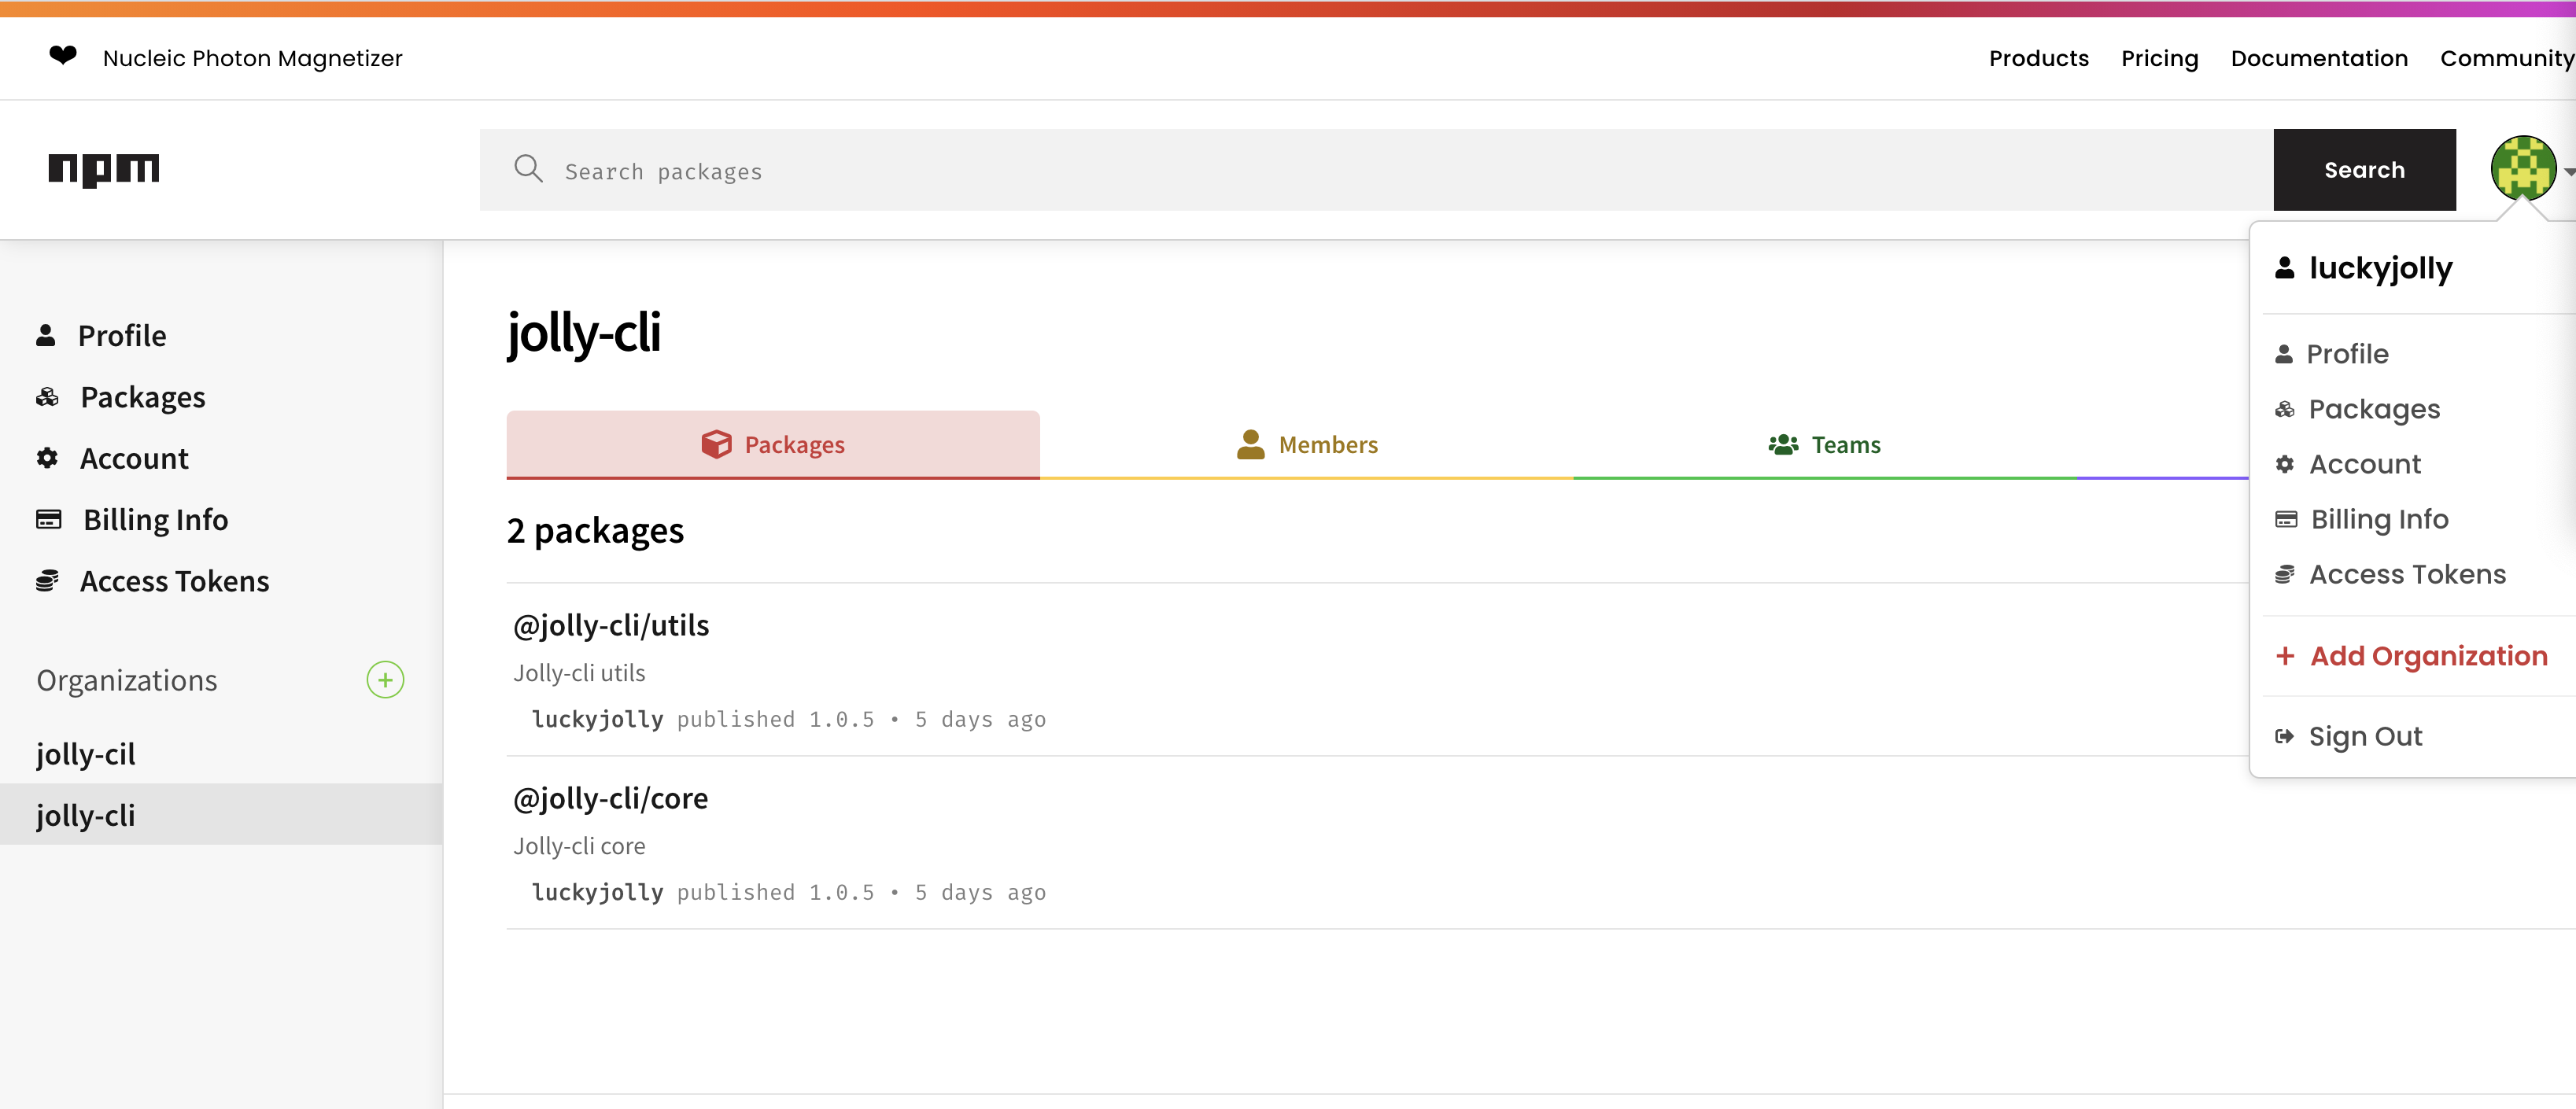Click the user icon next to luckyjolly
The width and height of the screenshot is (2576, 1109).
(x=2284, y=268)
